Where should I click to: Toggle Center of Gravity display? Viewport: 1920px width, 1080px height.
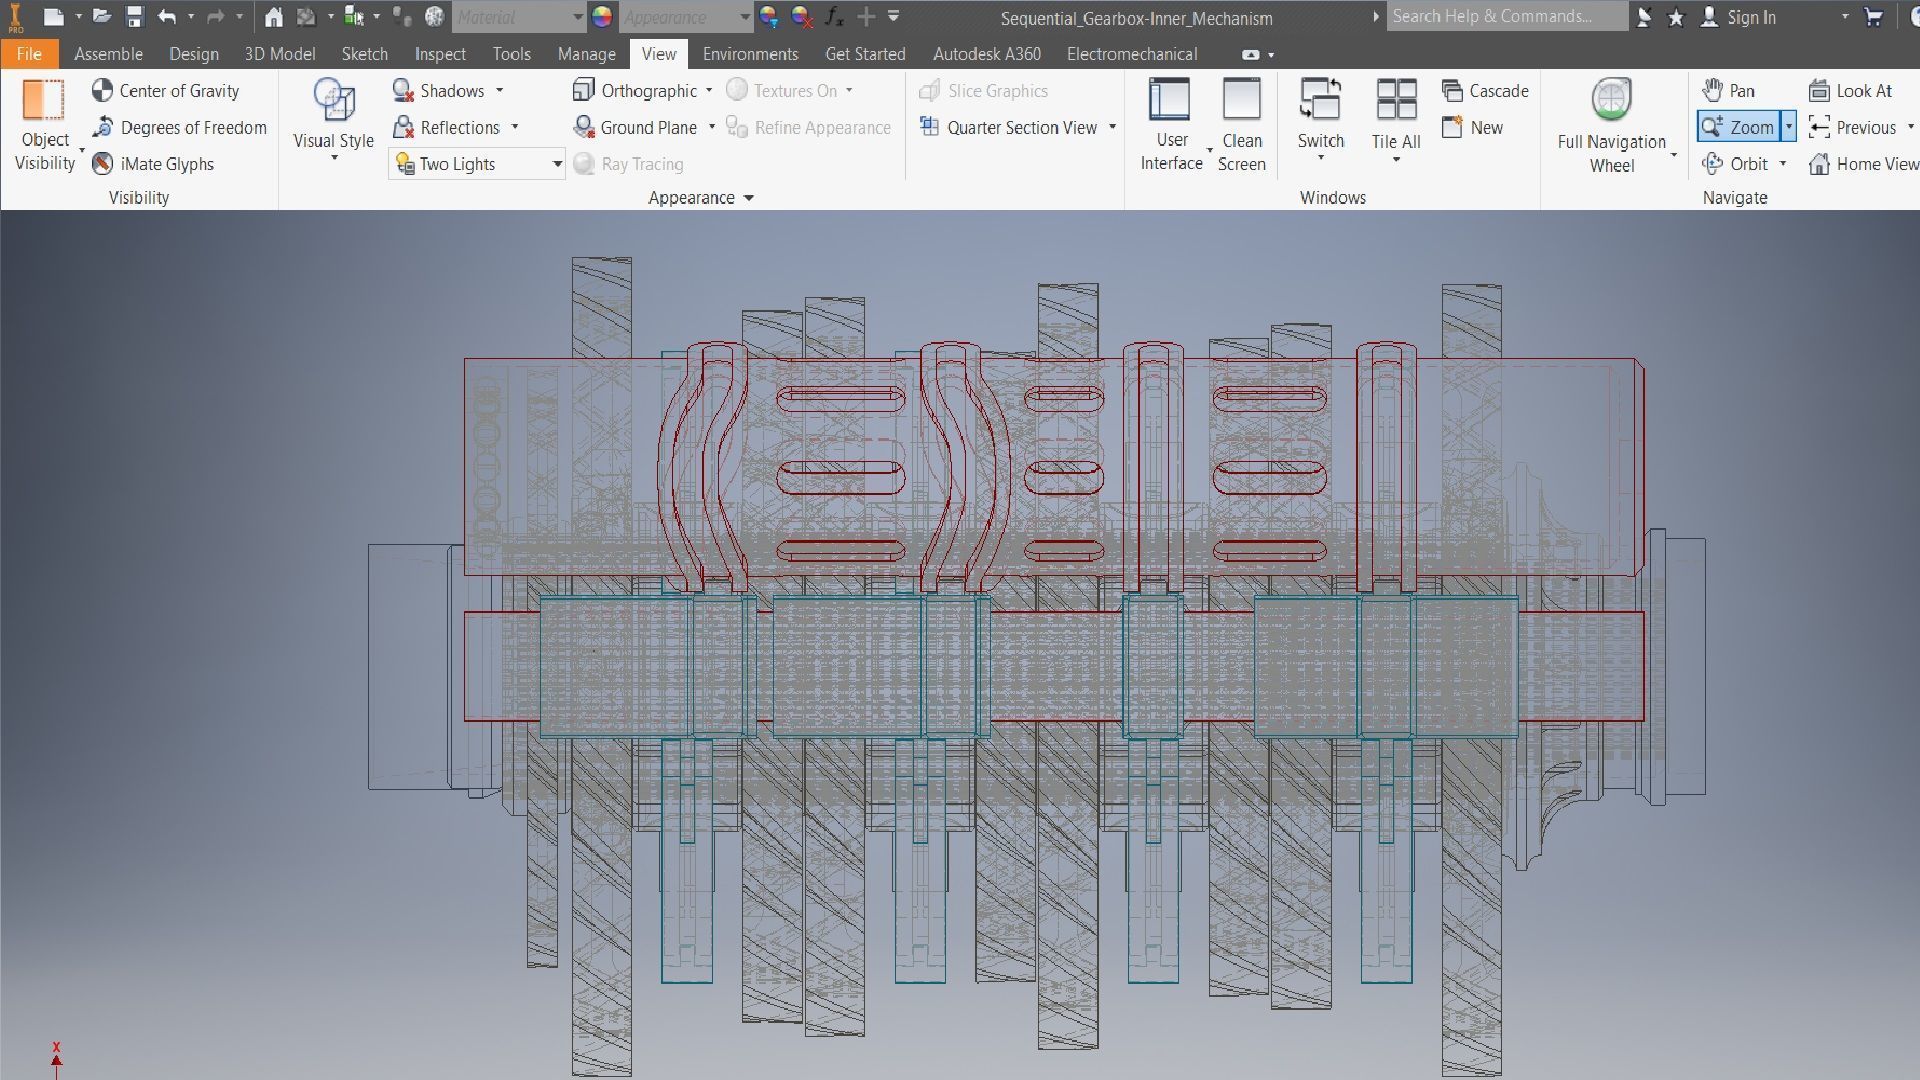point(166,91)
